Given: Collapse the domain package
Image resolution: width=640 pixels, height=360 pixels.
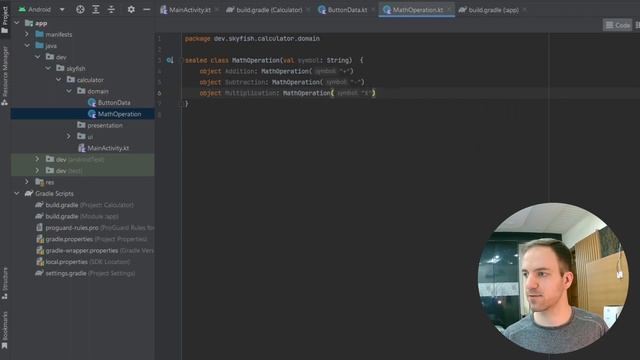Looking at the screenshot, I should [69, 91].
